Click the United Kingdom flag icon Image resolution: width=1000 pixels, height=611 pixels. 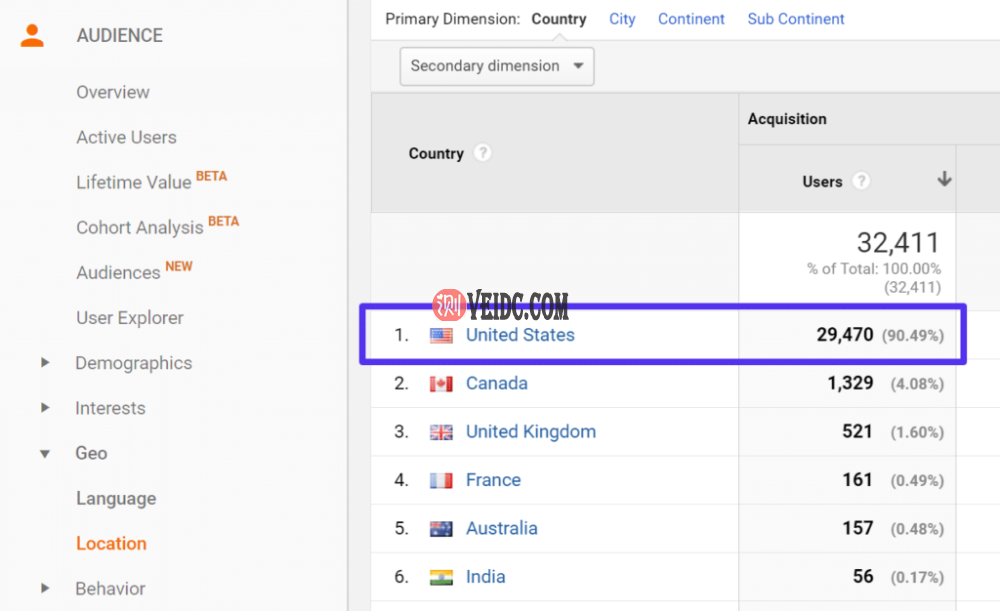click(x=441, y=432)
